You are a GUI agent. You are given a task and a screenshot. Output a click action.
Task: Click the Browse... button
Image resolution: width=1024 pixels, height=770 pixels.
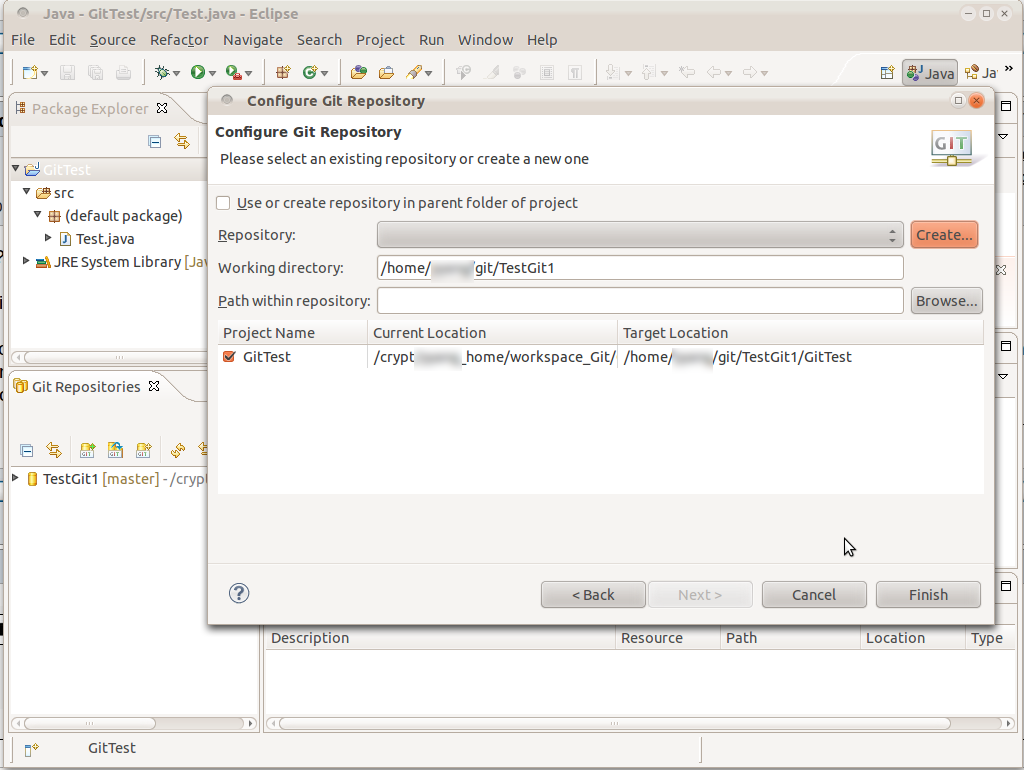[947, 301]
